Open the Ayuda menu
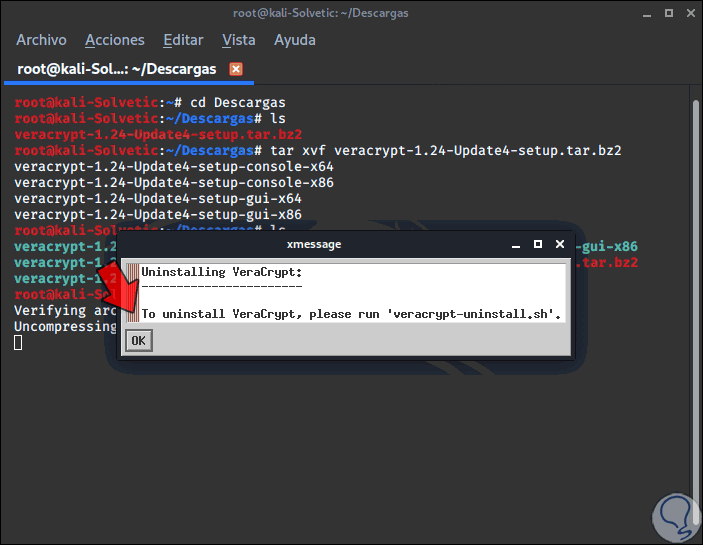This screenshot has height=545, width=703. pos(295,40)
